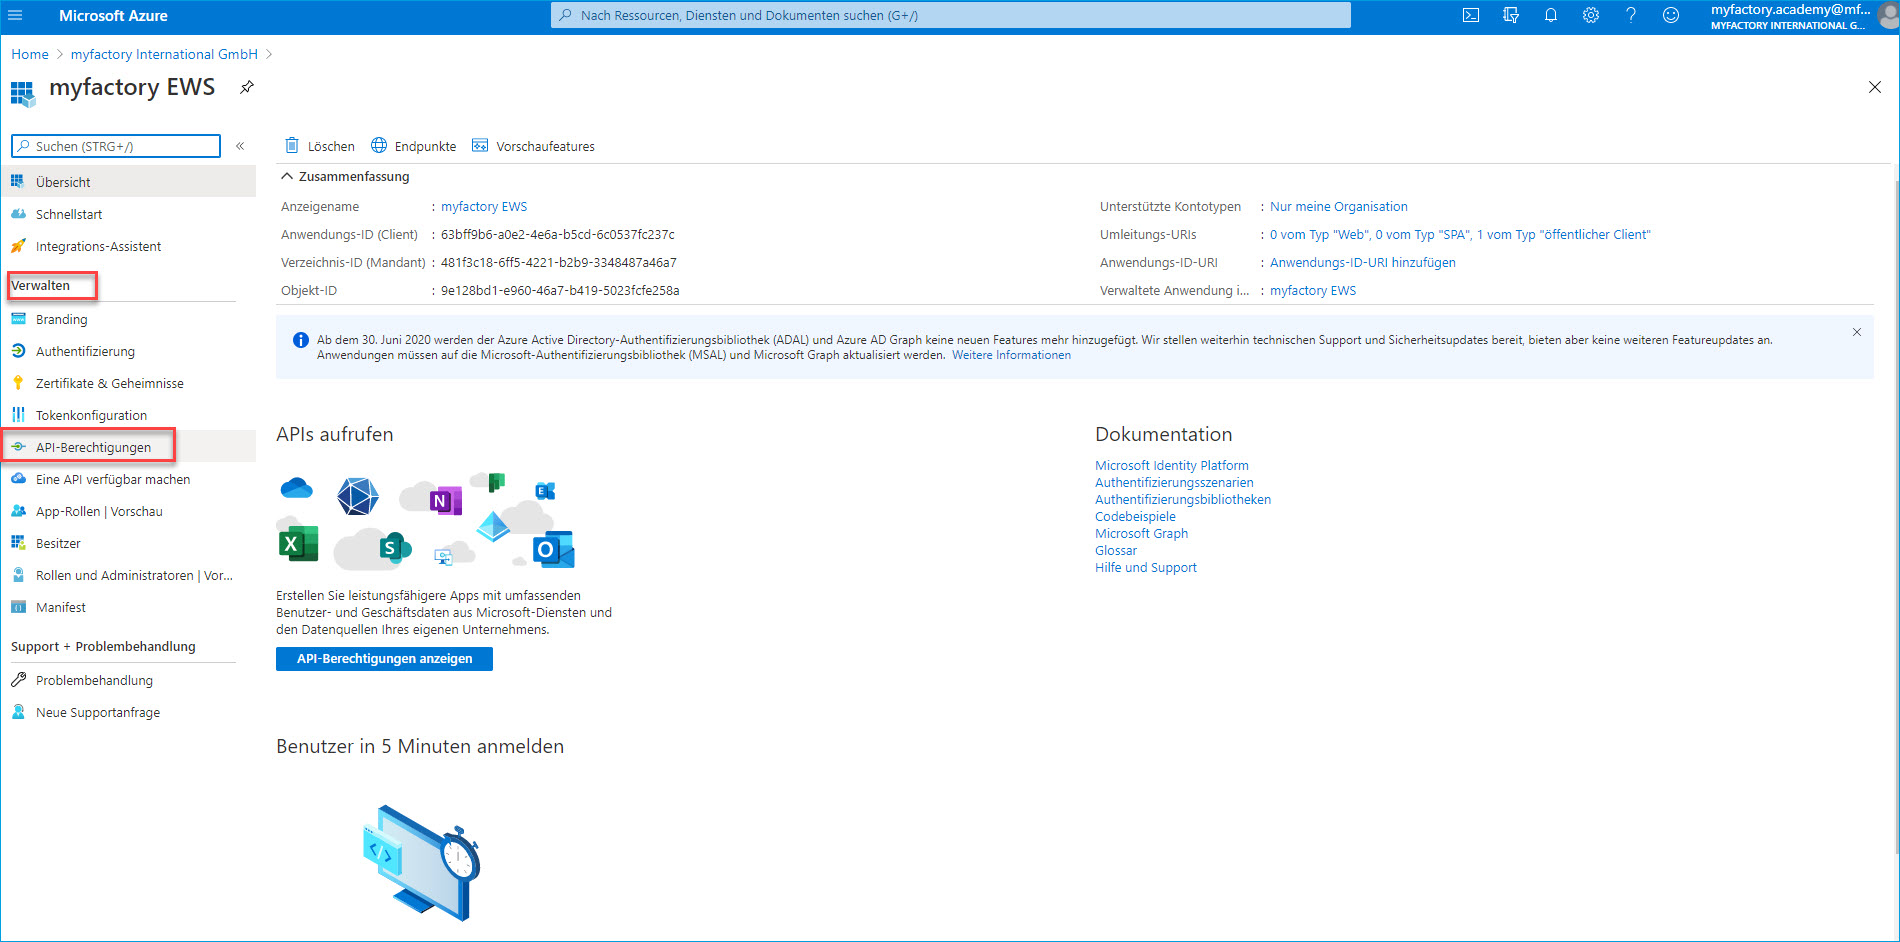Screen dimensions: 1900x942
Task: Click the Home breadcrumb
Action: pos(30,54)
